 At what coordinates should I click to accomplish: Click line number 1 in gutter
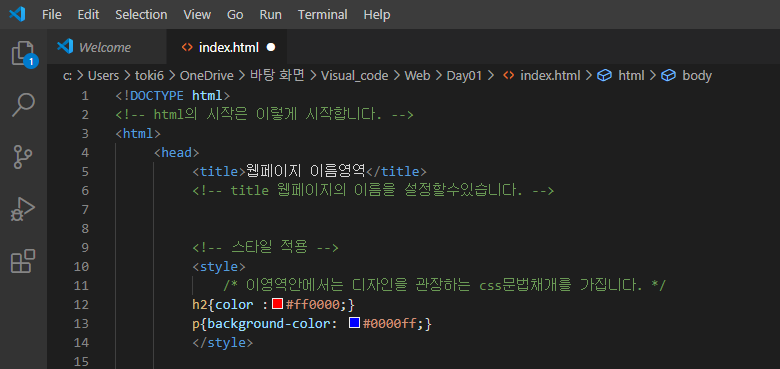pyautogui.click(x=85, y=95)
